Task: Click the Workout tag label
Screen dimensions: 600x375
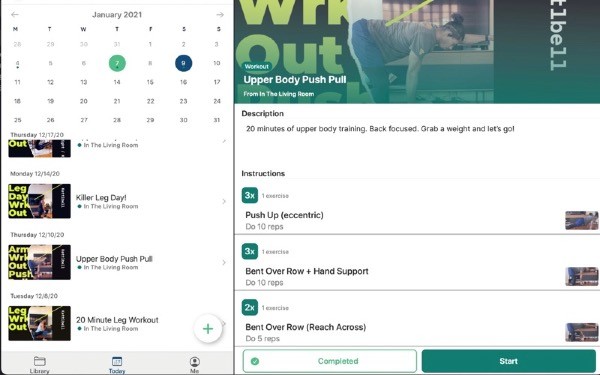Action: pos(256,67)
